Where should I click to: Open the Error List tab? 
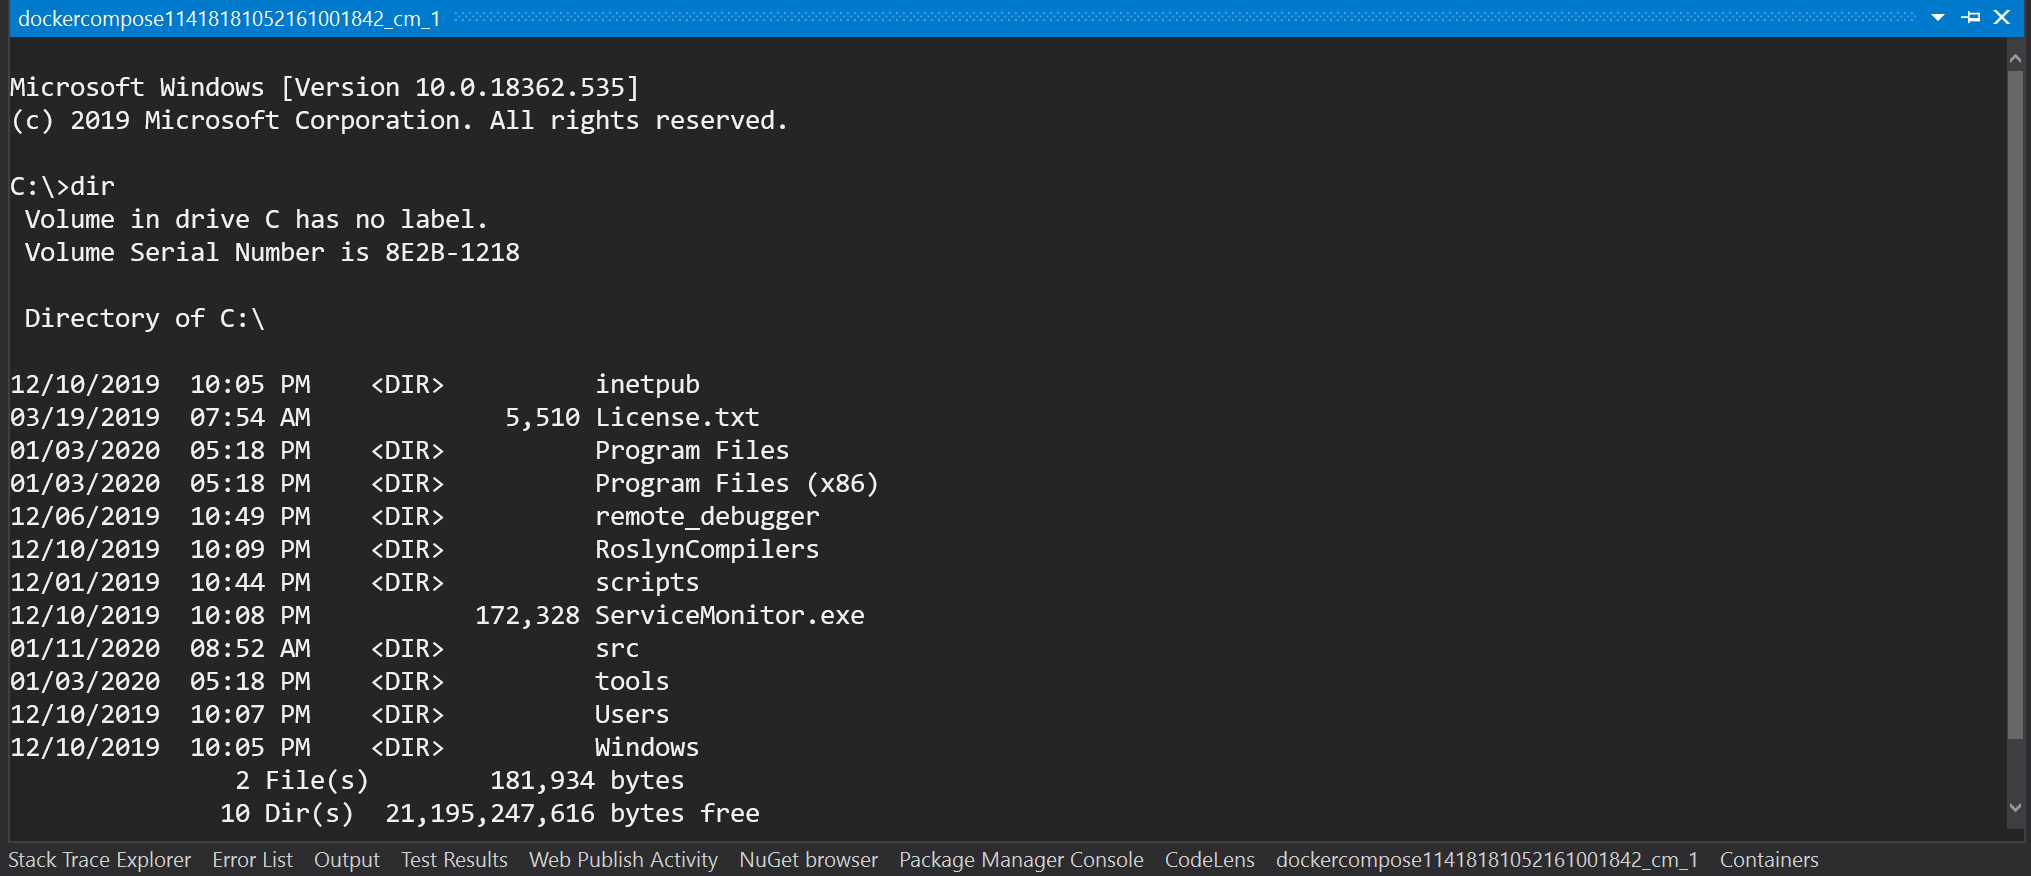(x=252, y=860)
